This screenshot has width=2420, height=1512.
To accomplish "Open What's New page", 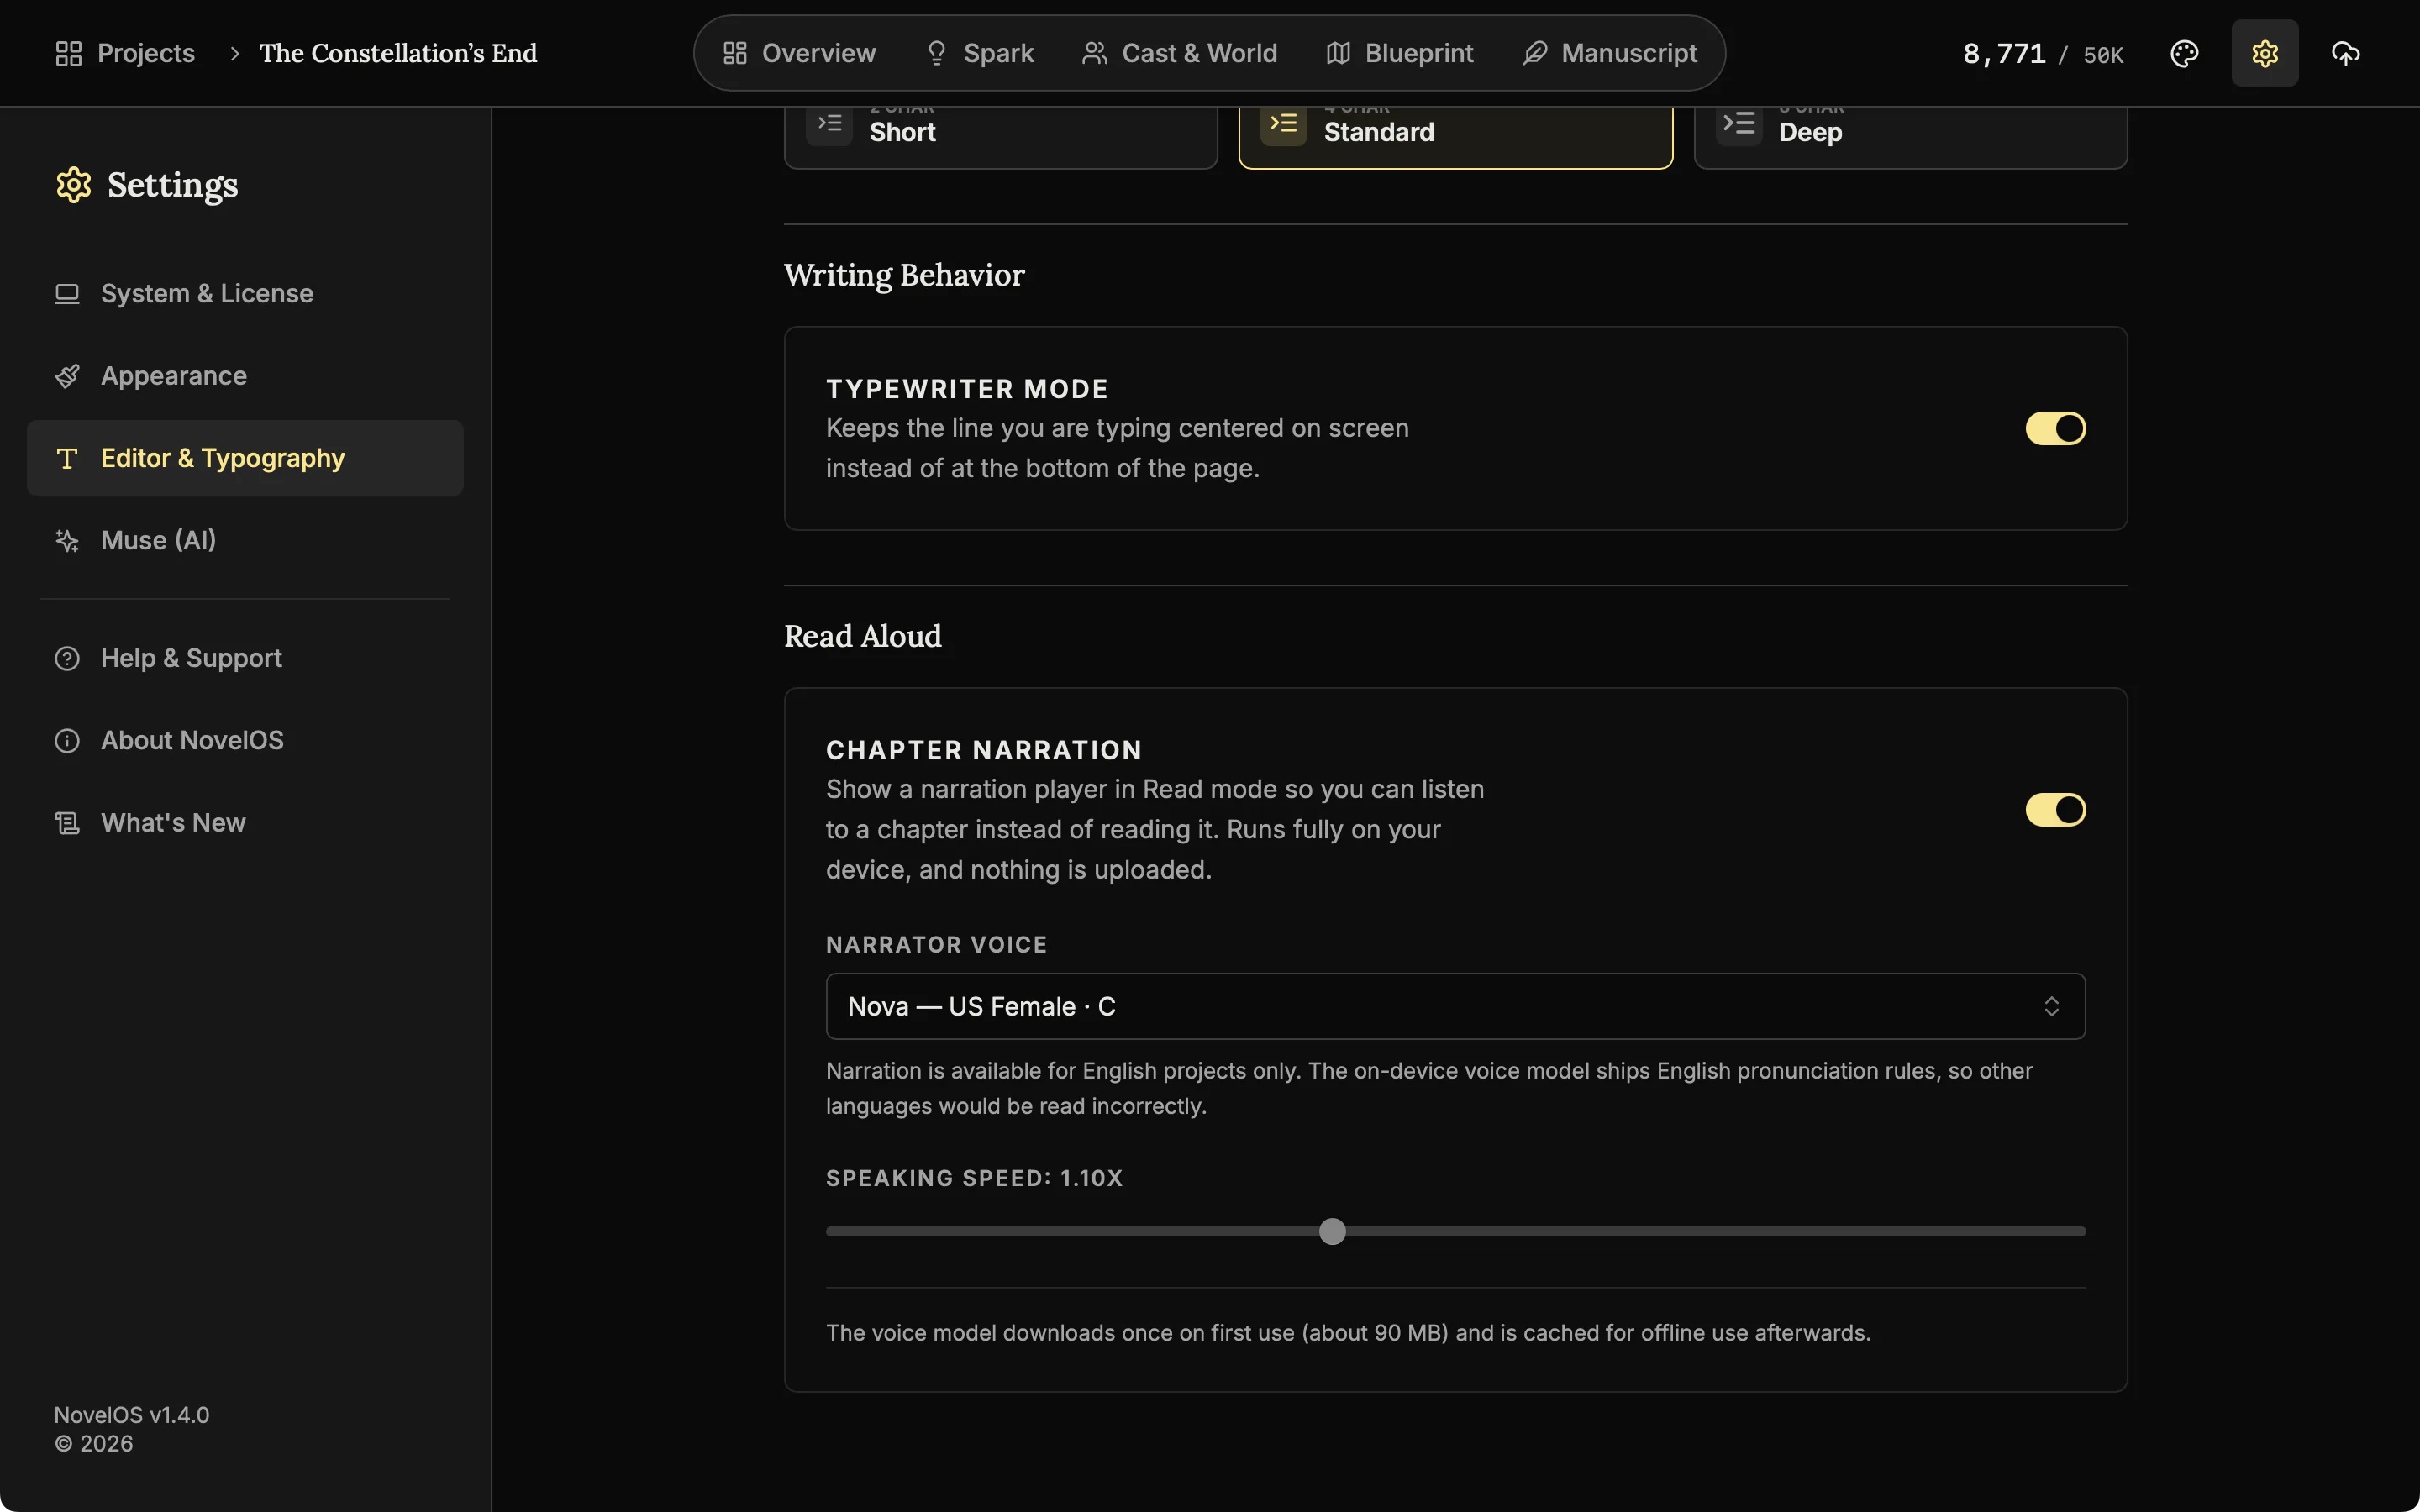I will (245, 823).
